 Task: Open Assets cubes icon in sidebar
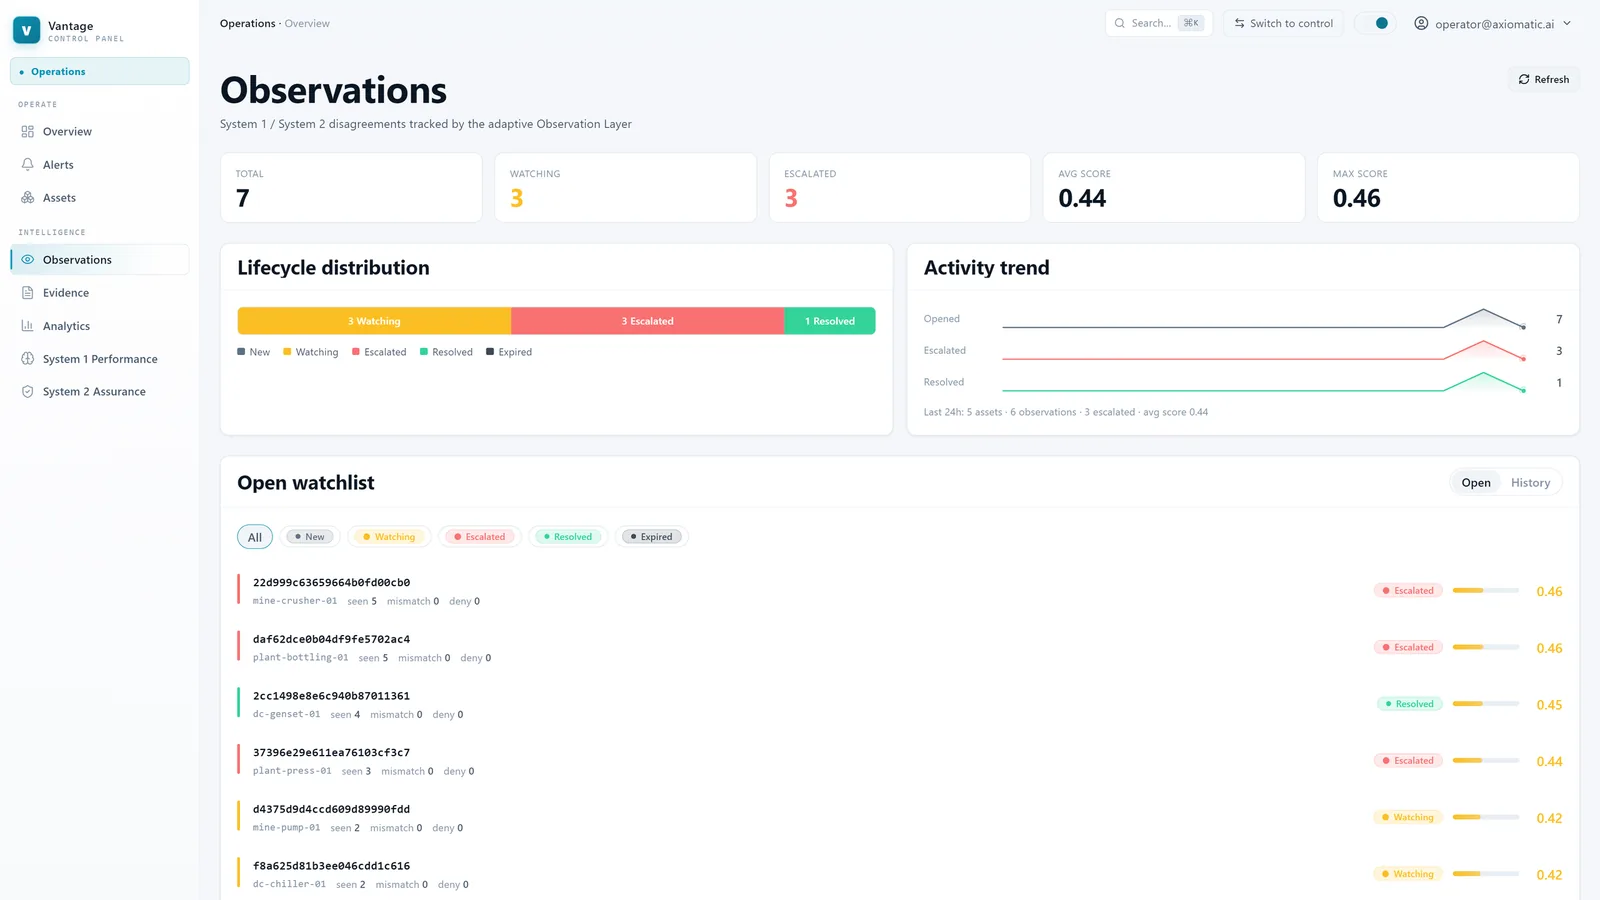[28, 198]
